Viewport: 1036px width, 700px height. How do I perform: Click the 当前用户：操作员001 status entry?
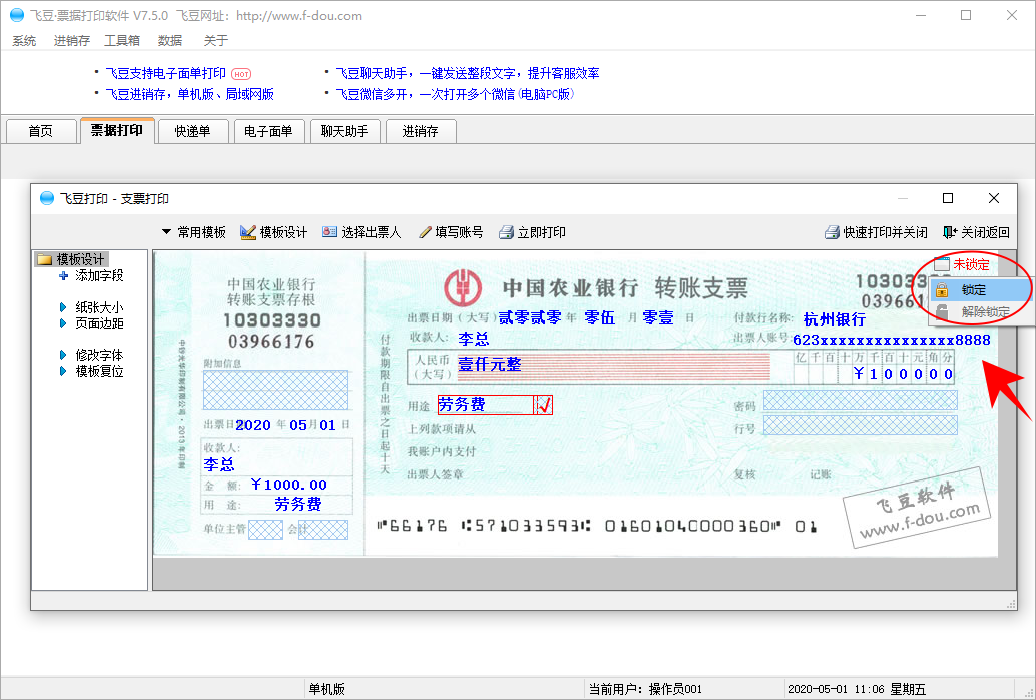pos(646,689)
